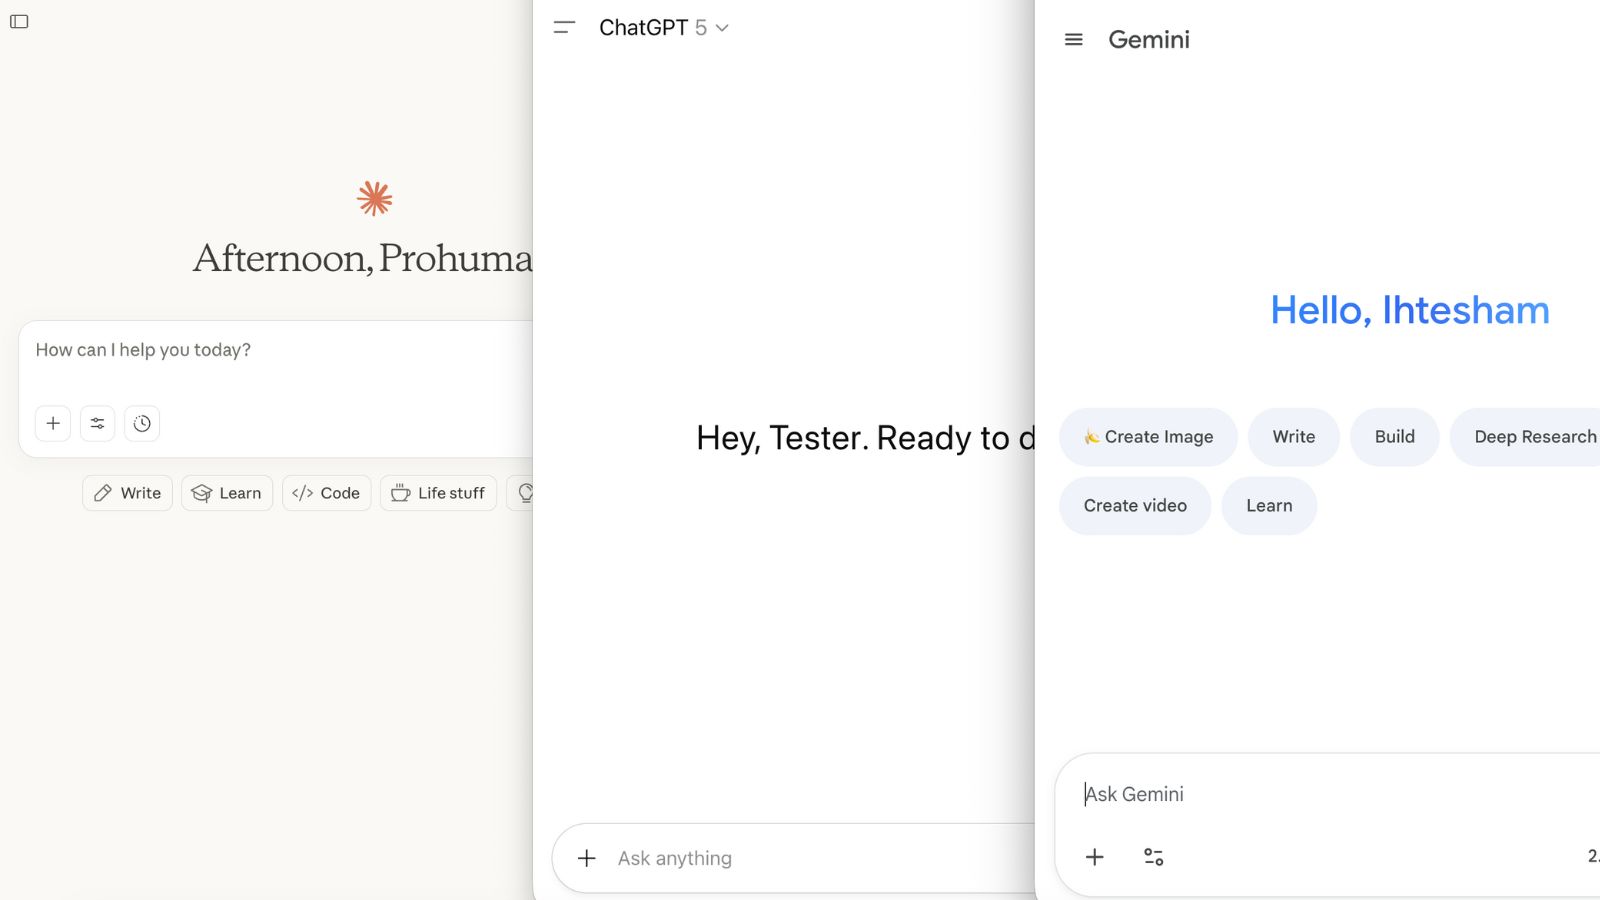Click the 'Afternoon, Prohuma' greeting text

coord(362,258)
